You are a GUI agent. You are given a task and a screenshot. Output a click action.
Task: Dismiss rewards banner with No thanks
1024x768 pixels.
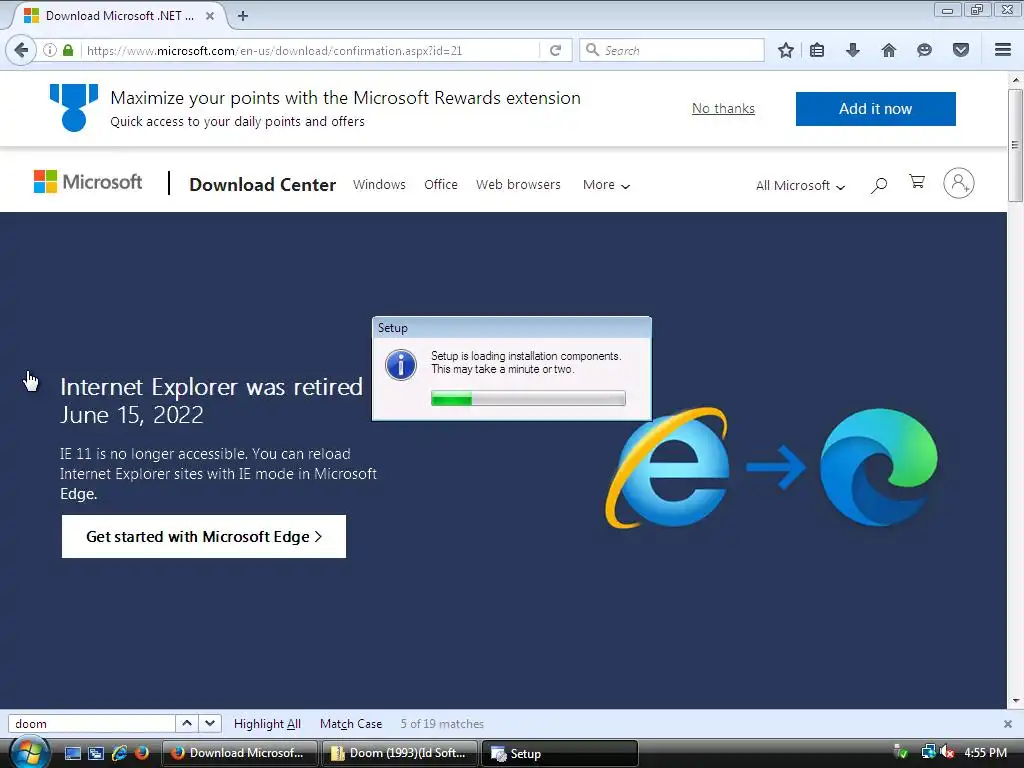(x=724, y=108)
